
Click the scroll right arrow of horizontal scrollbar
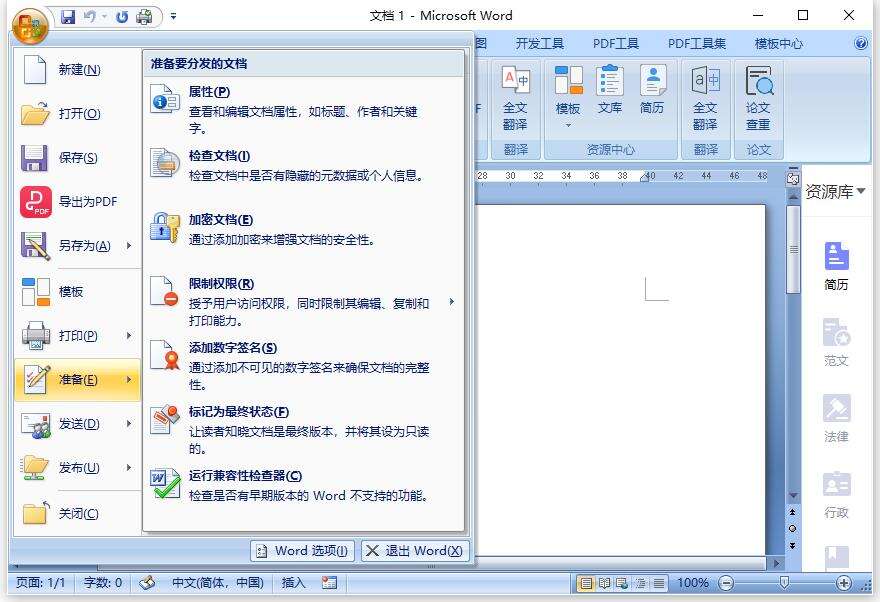pos(776,563)
